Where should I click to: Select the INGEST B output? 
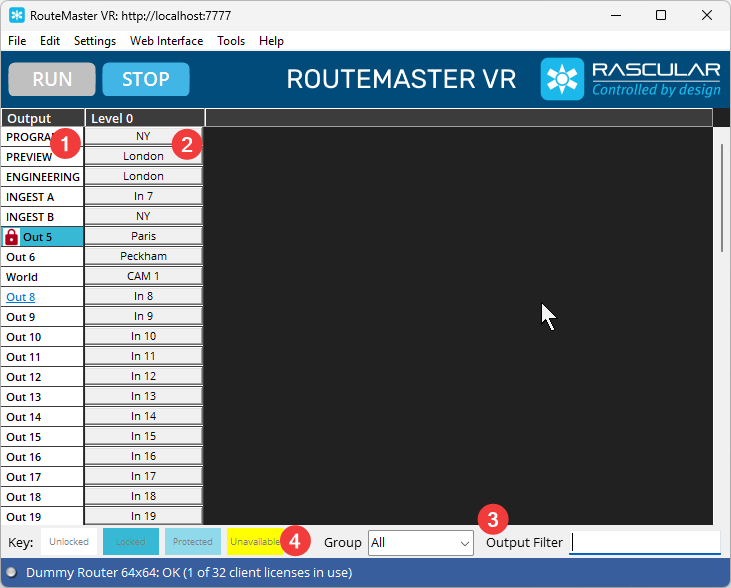pyautogui.click(x=42, y=217)
